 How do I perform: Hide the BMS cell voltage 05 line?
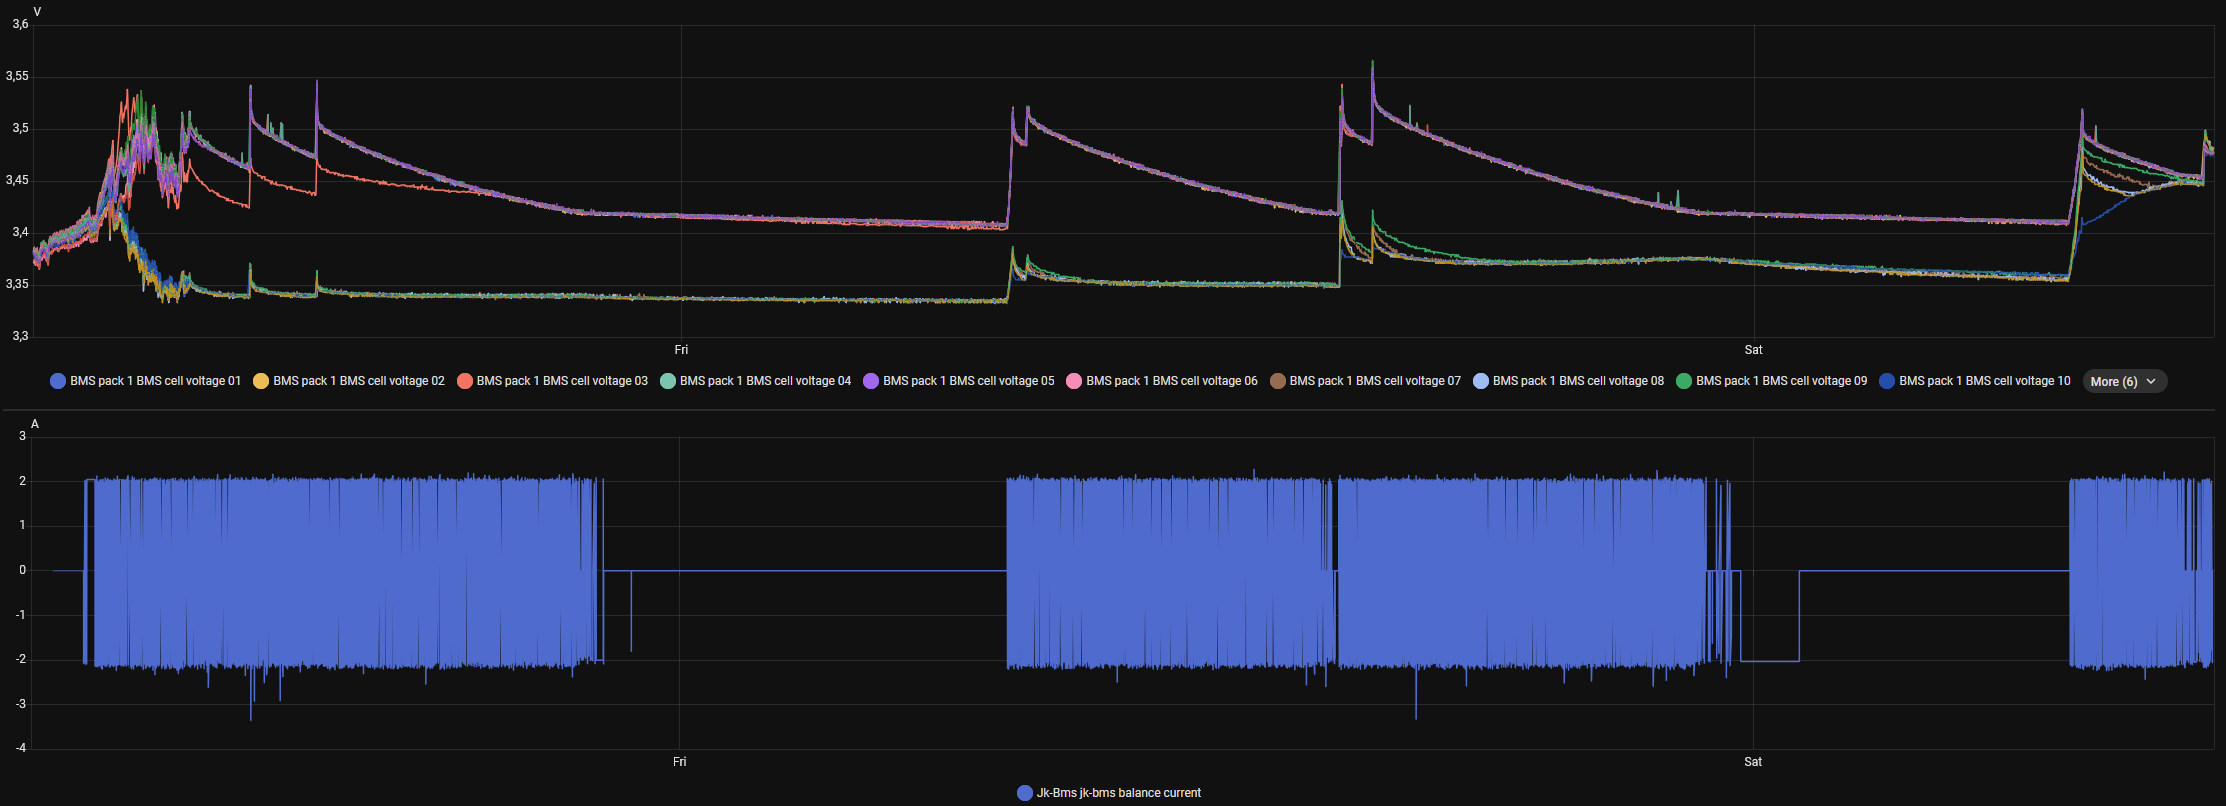959,381
